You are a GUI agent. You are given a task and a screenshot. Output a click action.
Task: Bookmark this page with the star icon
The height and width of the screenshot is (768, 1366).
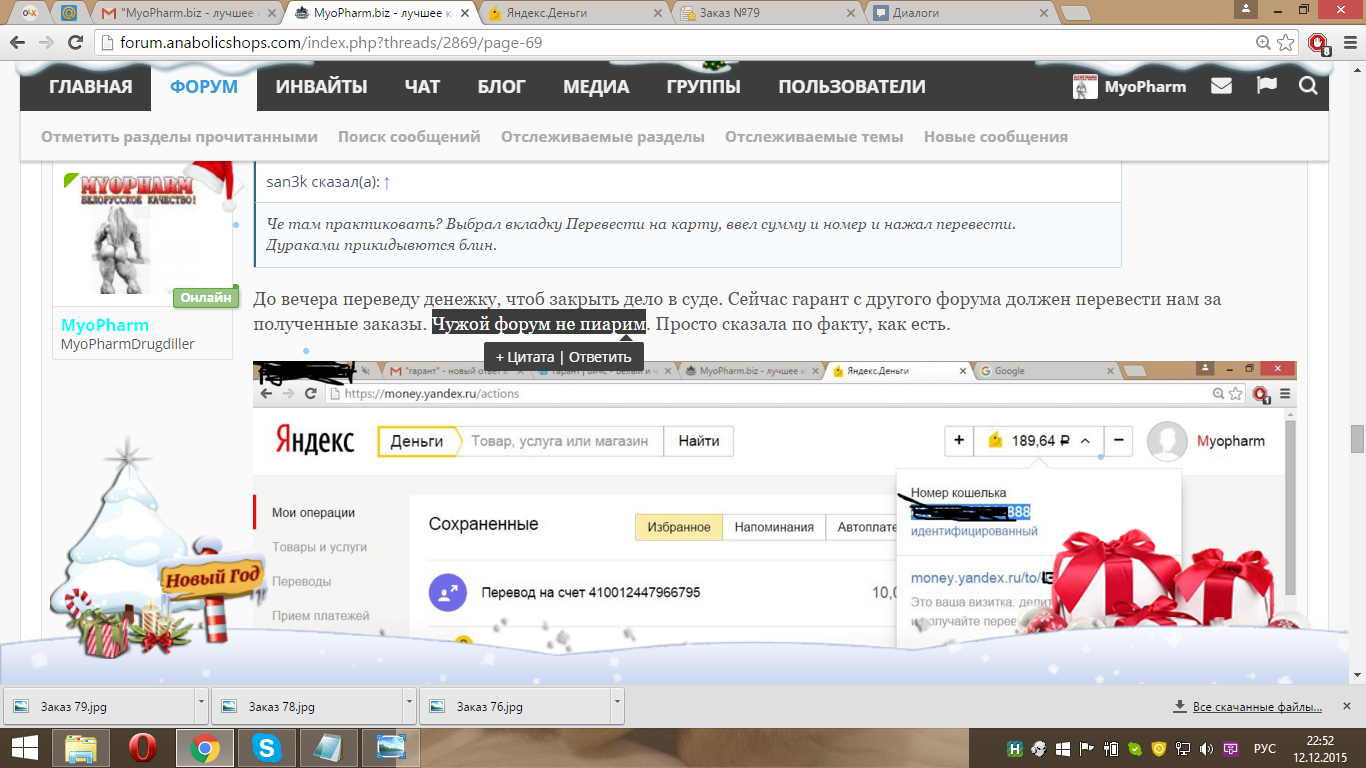pyautogui.click(x=1287, y=43)
